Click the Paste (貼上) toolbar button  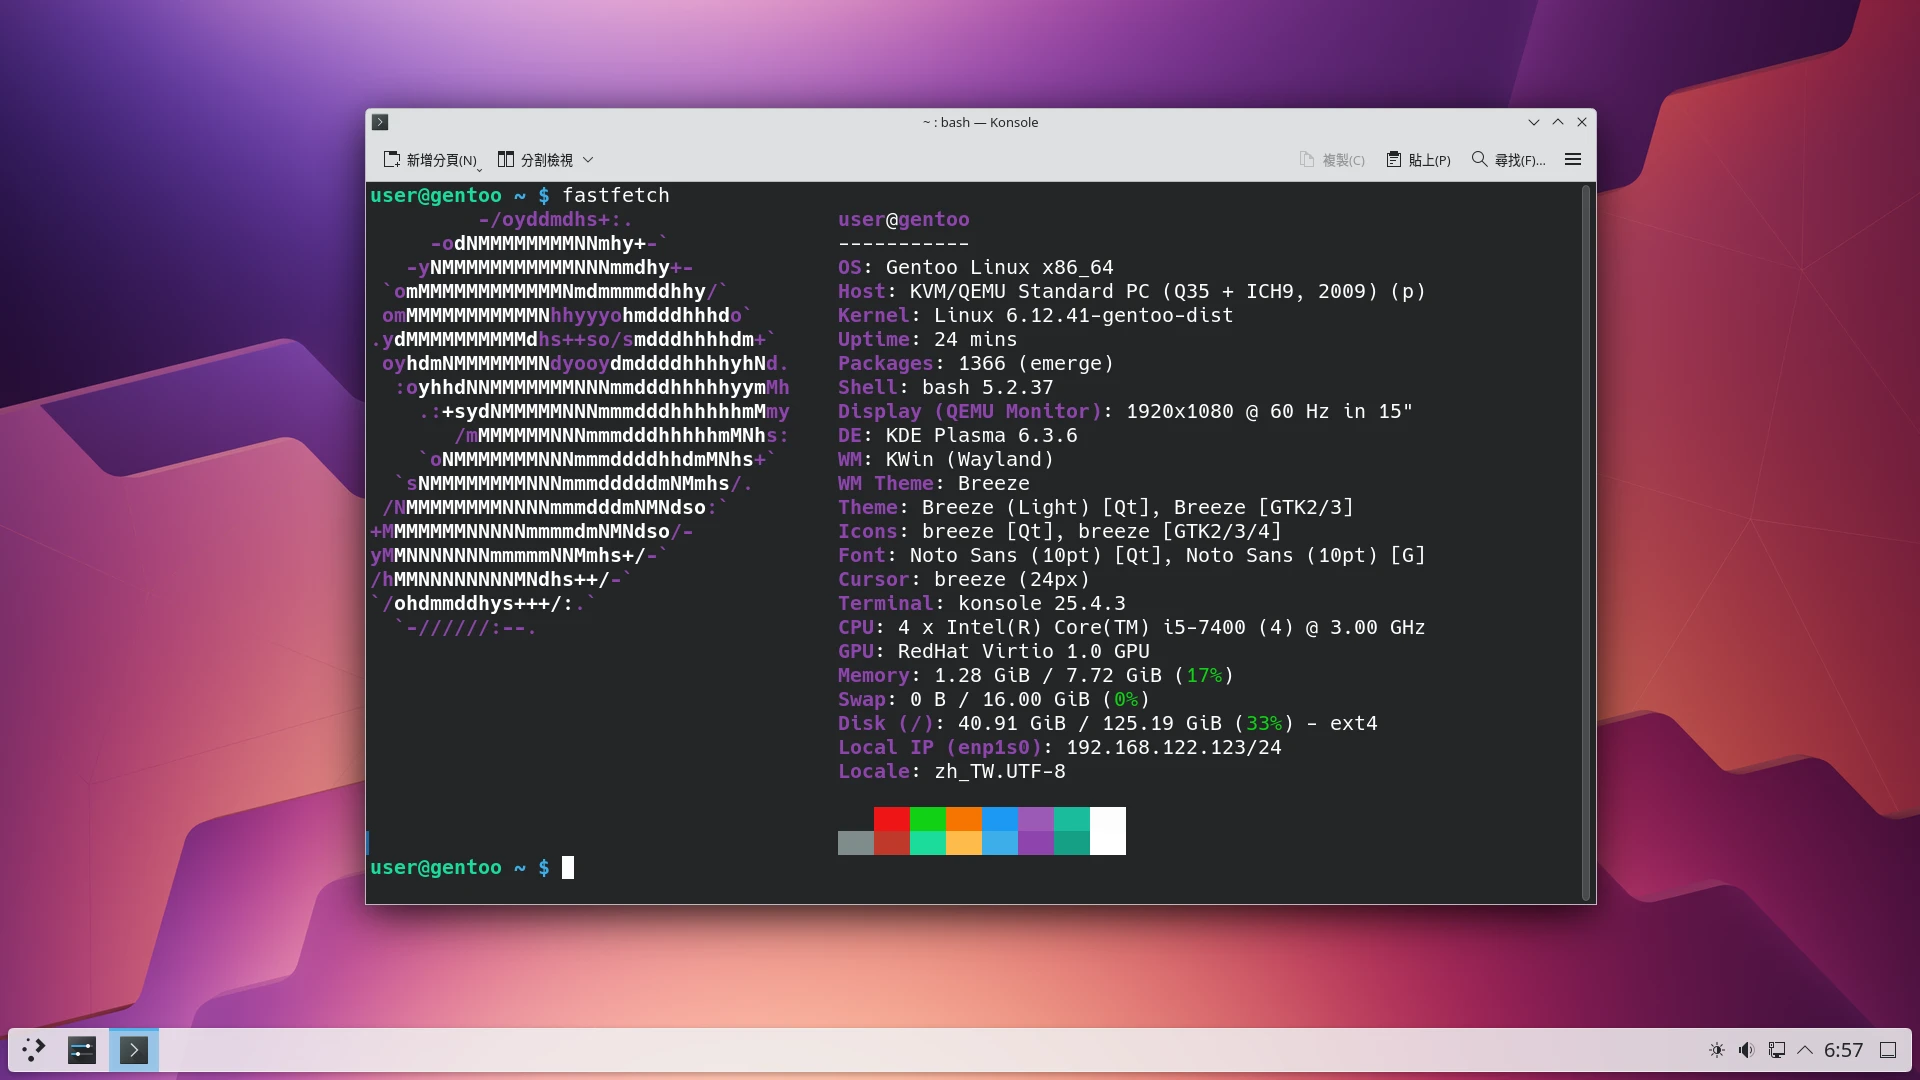click(1418, 160)
